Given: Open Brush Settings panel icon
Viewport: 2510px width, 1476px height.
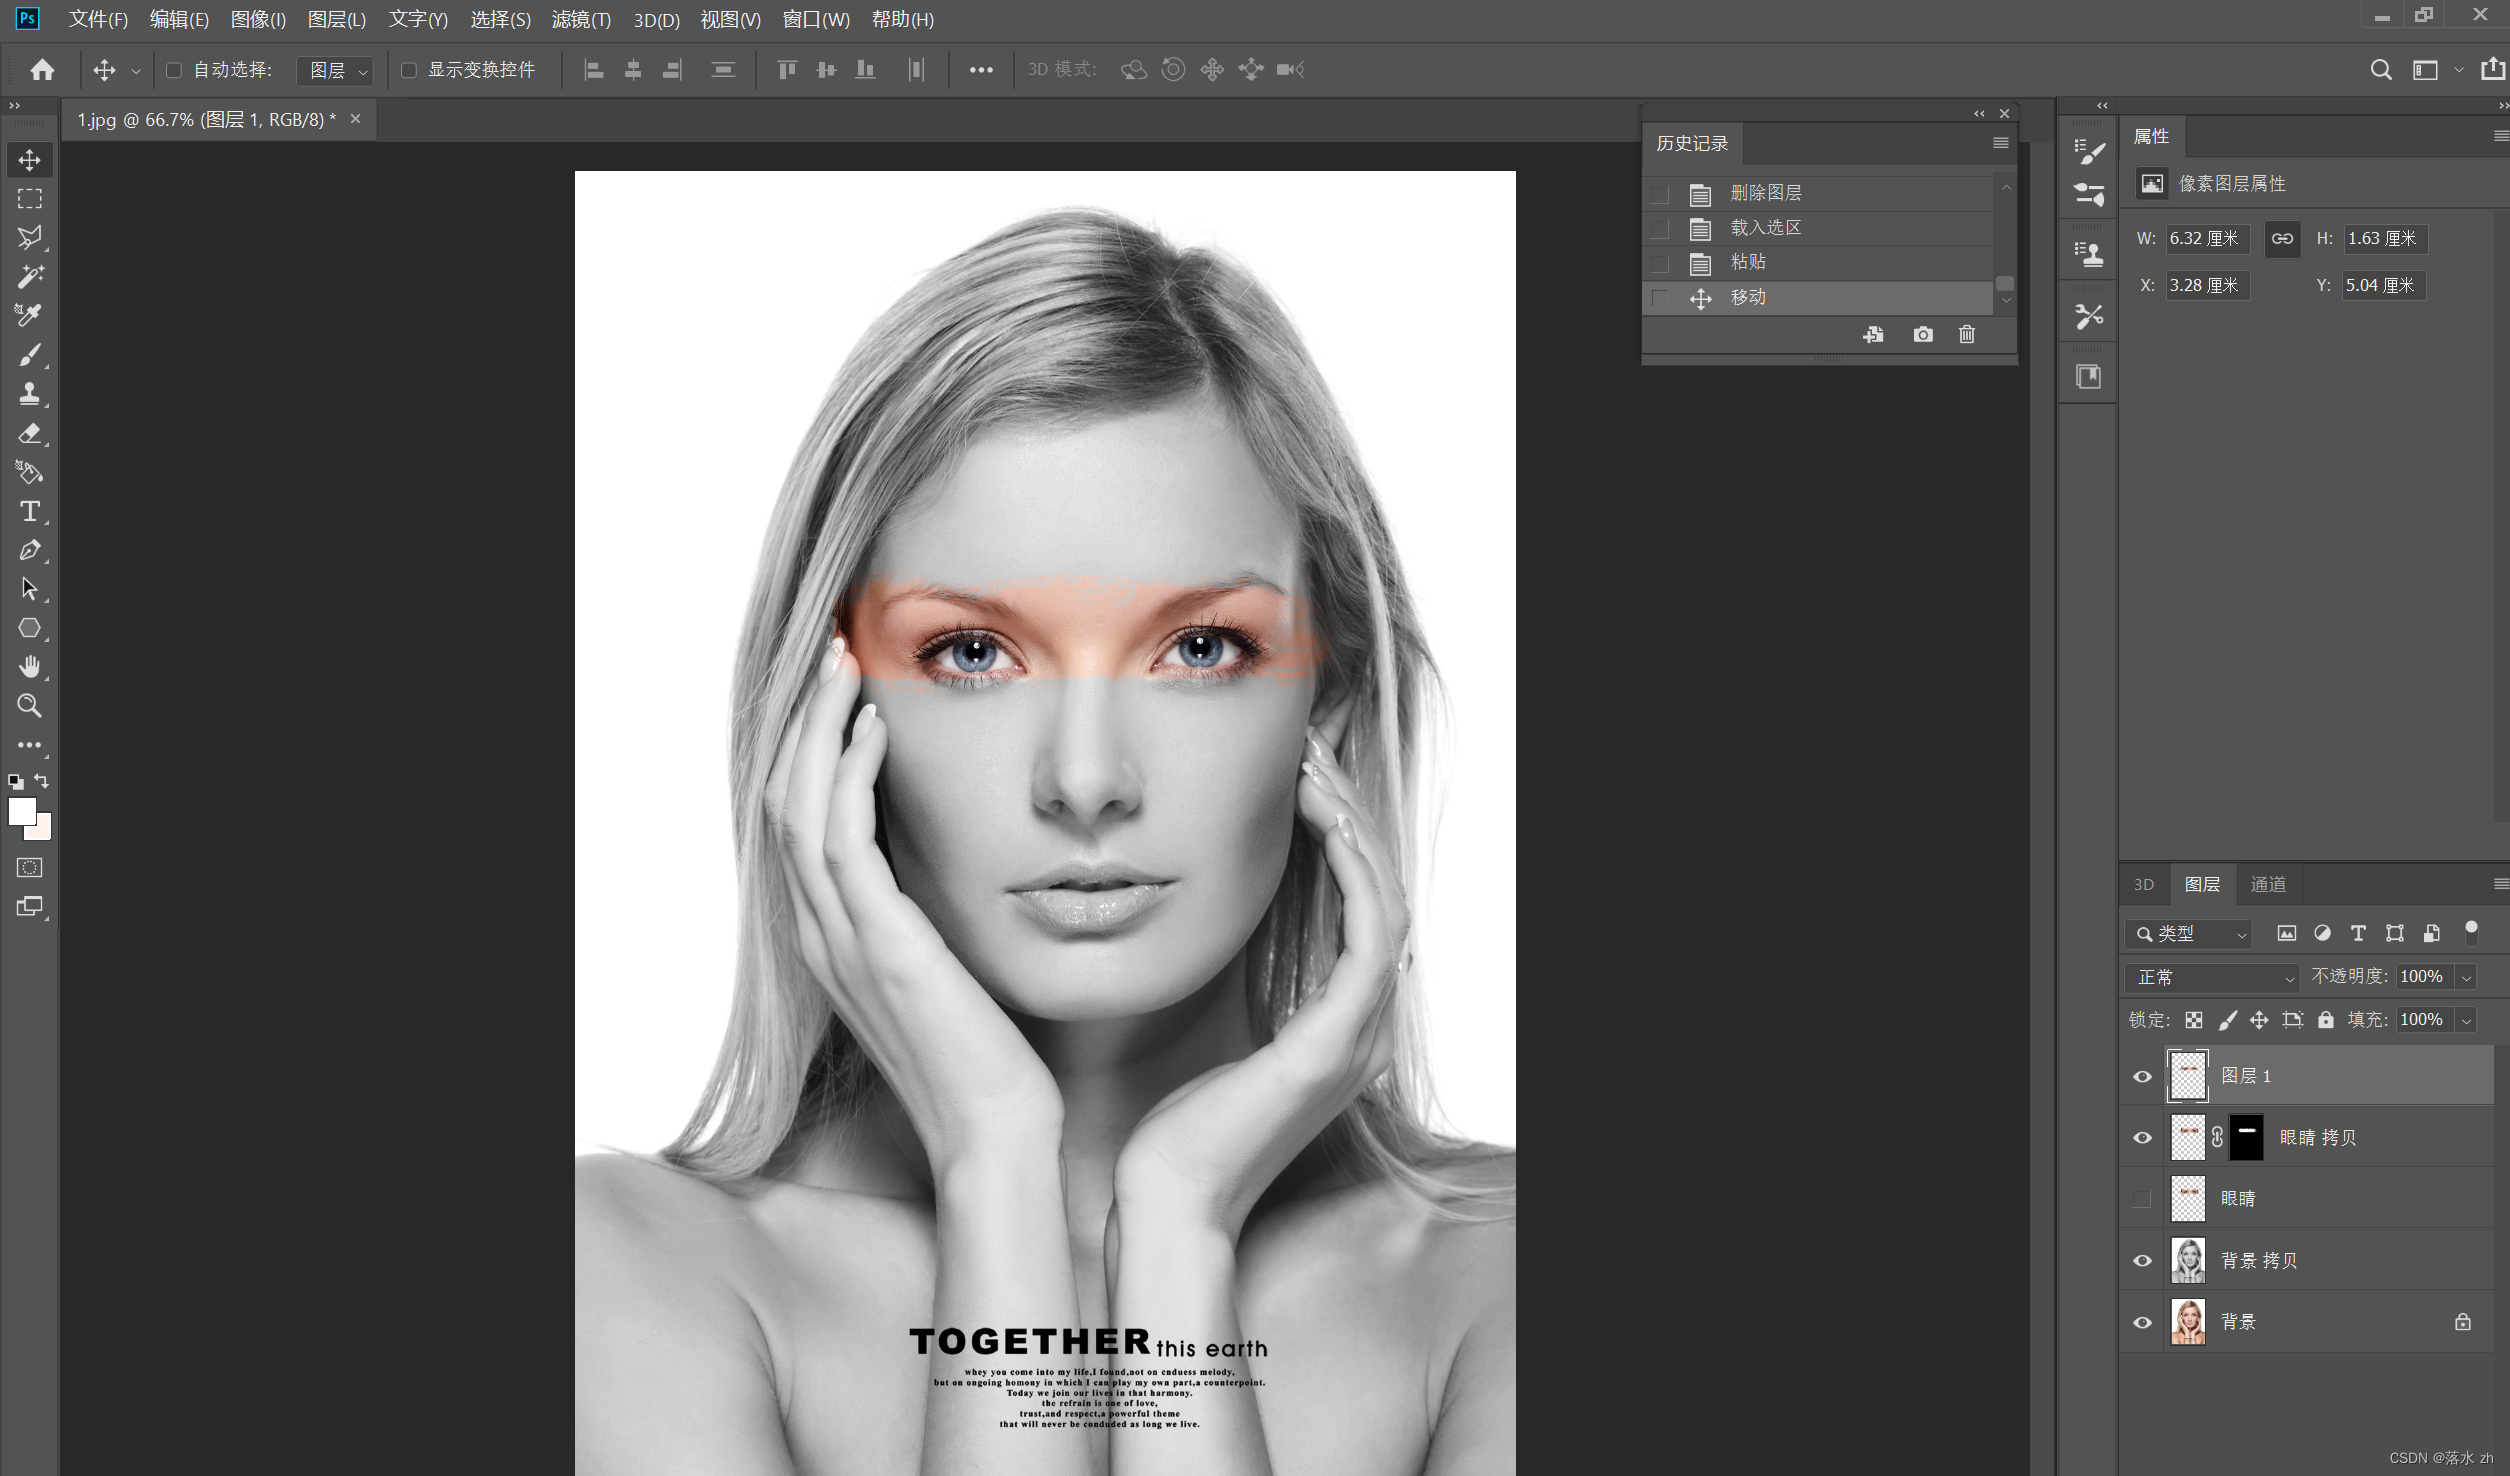Looking at the screenshot, I should pyautogui.click(x=2089, y=152).
